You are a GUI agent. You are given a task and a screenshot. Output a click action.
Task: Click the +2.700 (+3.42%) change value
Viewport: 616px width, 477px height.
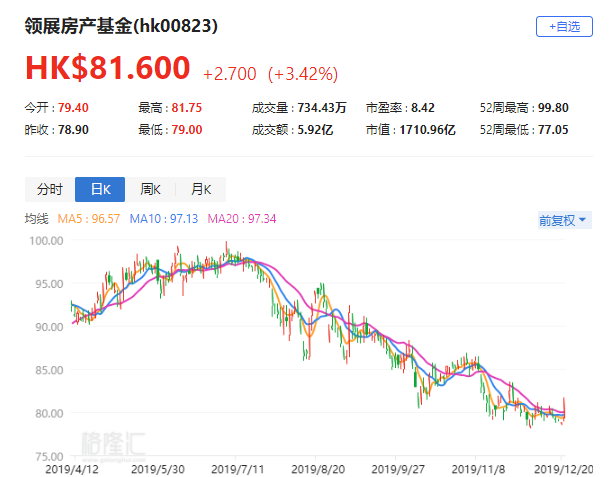tap(270, 73)
